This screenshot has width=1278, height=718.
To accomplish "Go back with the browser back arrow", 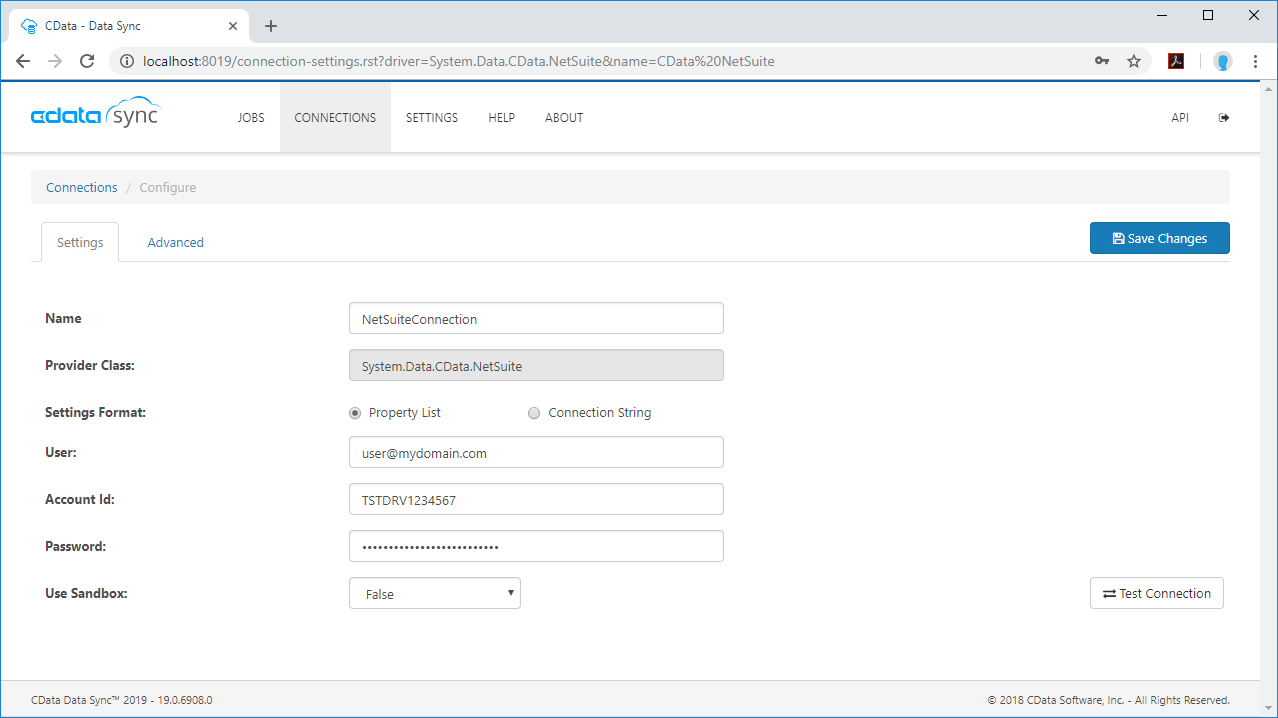I will tap(23, 61).
